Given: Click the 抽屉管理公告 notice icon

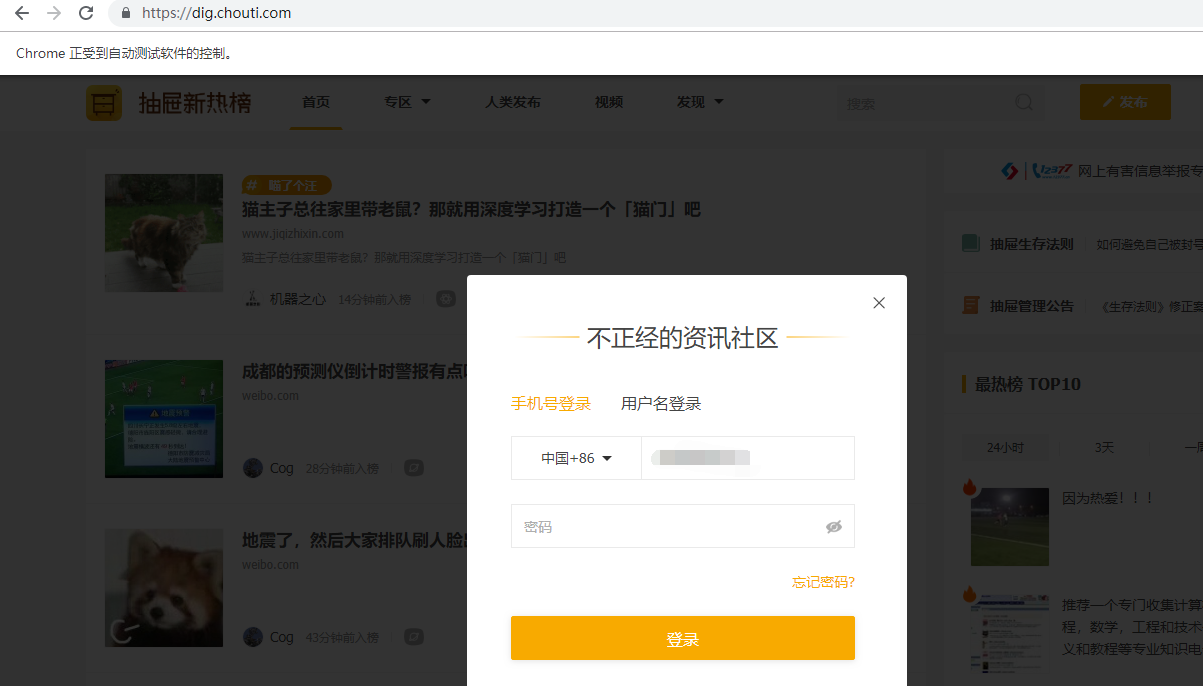Looking at the screenshot, I should [x=970, y=305].
